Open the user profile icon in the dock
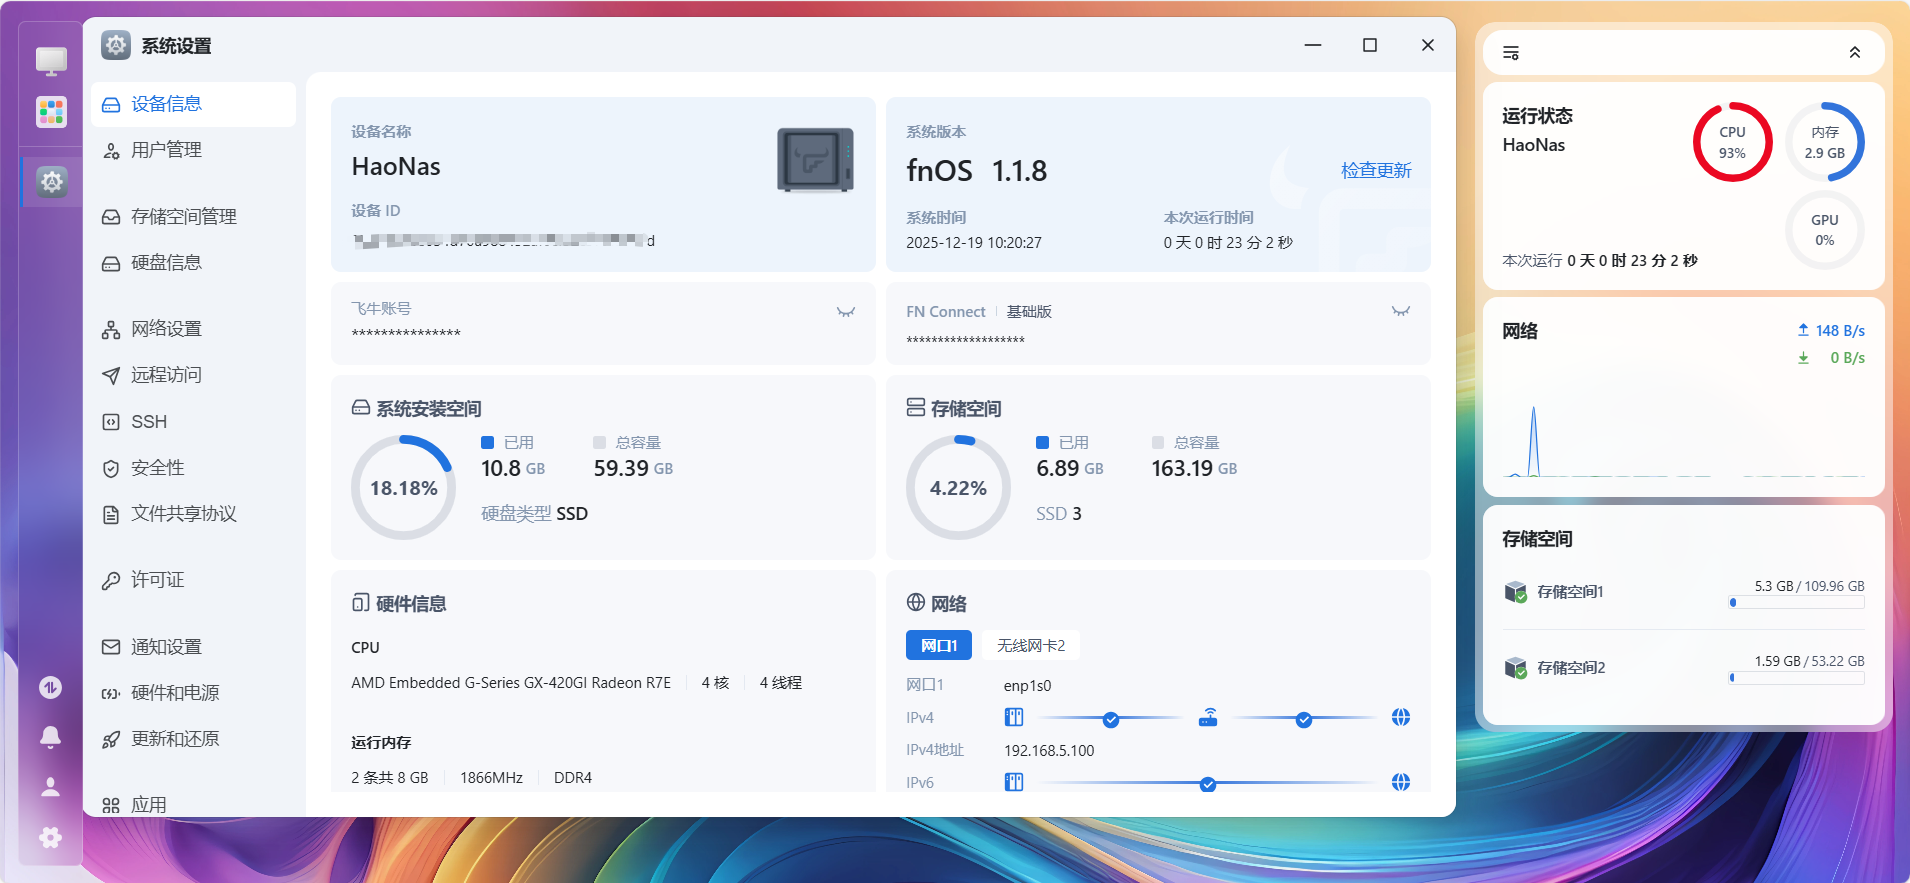This screenshot has width=1910, height=883. (x=50, y=787)
